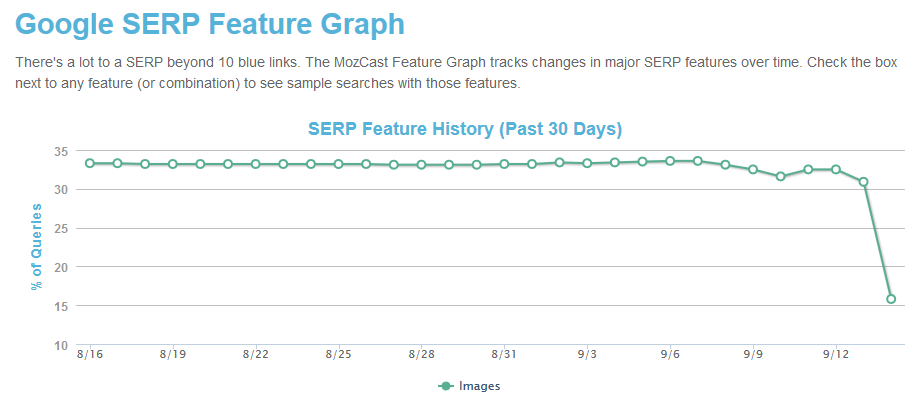Viewport: 916px width, 403px height.
Task: Click the 35 y-axis value label
Action: pyautogui.click(x=60, y=151)
